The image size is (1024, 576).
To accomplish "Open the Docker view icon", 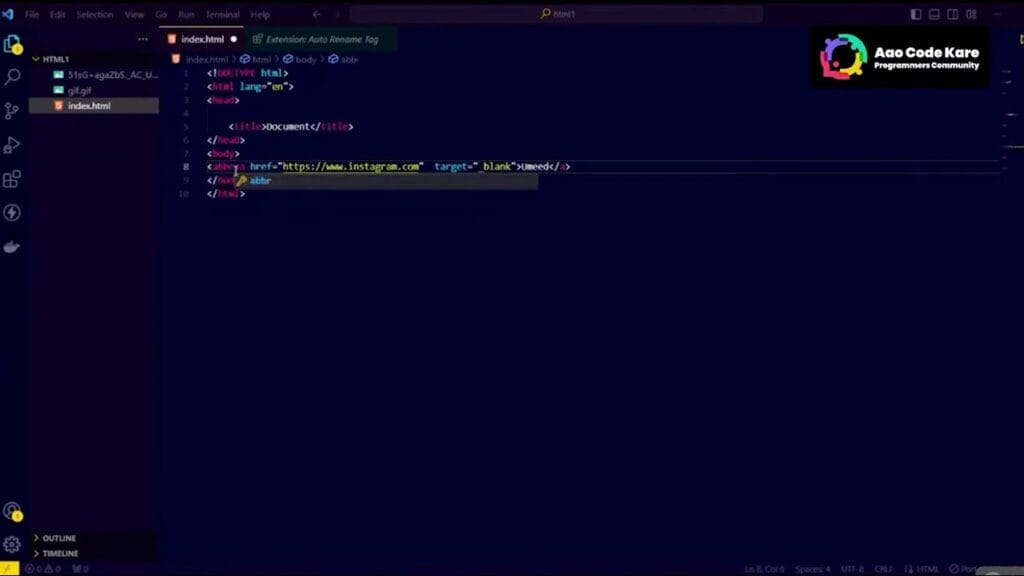I will pos(12,246).
